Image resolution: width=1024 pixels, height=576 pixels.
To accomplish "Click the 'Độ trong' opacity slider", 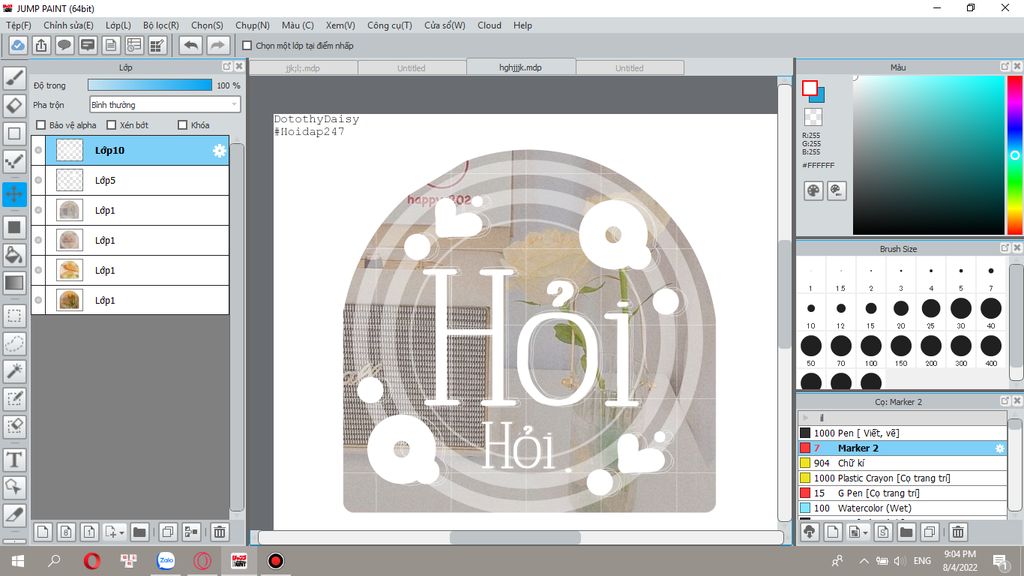I will point(150,85).
